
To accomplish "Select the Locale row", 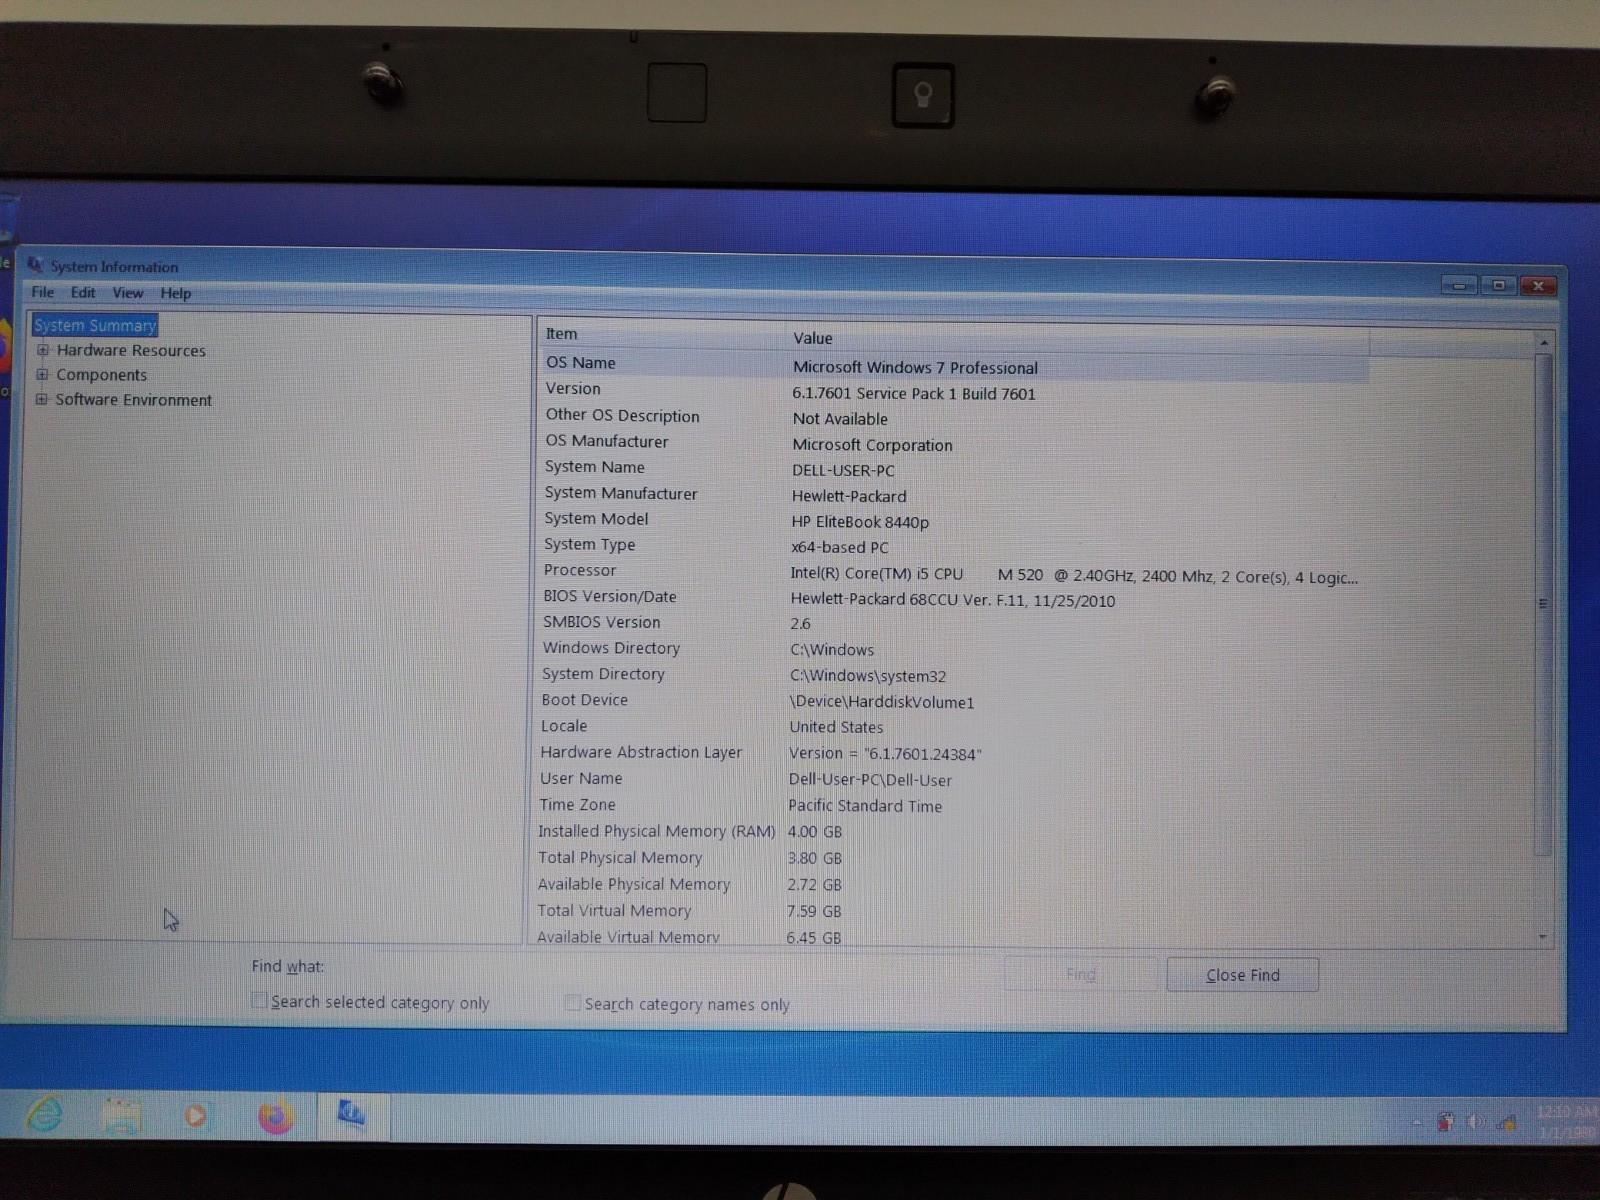I will click(x=953, y=727).
